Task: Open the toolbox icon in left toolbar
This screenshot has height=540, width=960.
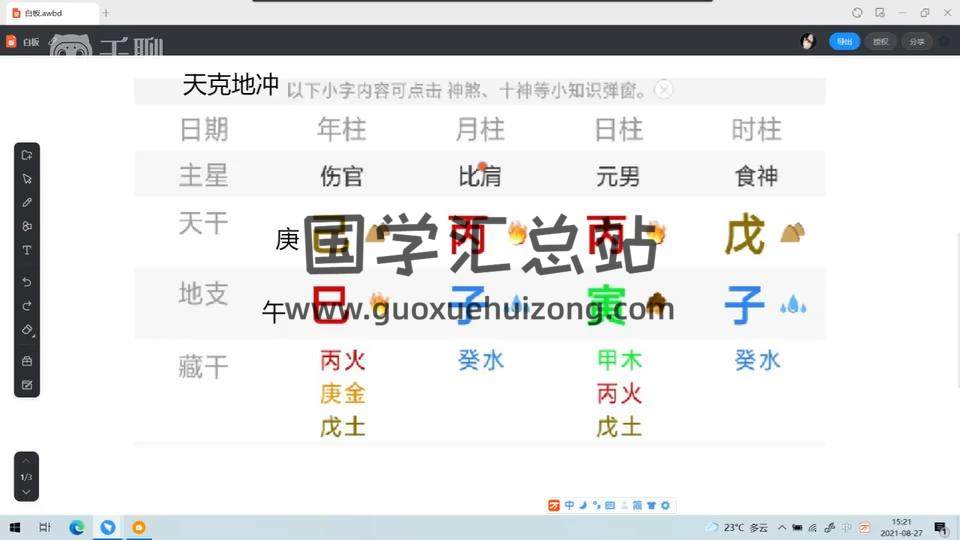Action: pos(27,361)
